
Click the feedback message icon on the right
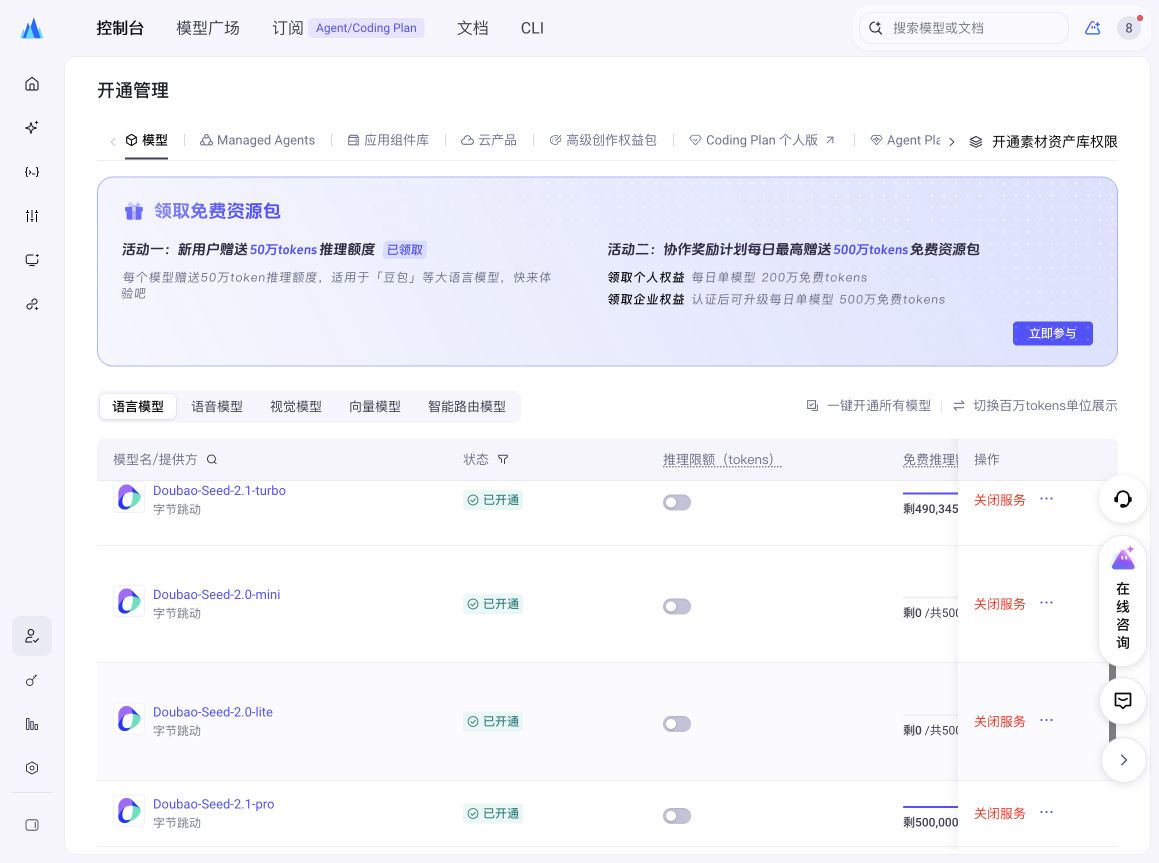point(1123,700)
